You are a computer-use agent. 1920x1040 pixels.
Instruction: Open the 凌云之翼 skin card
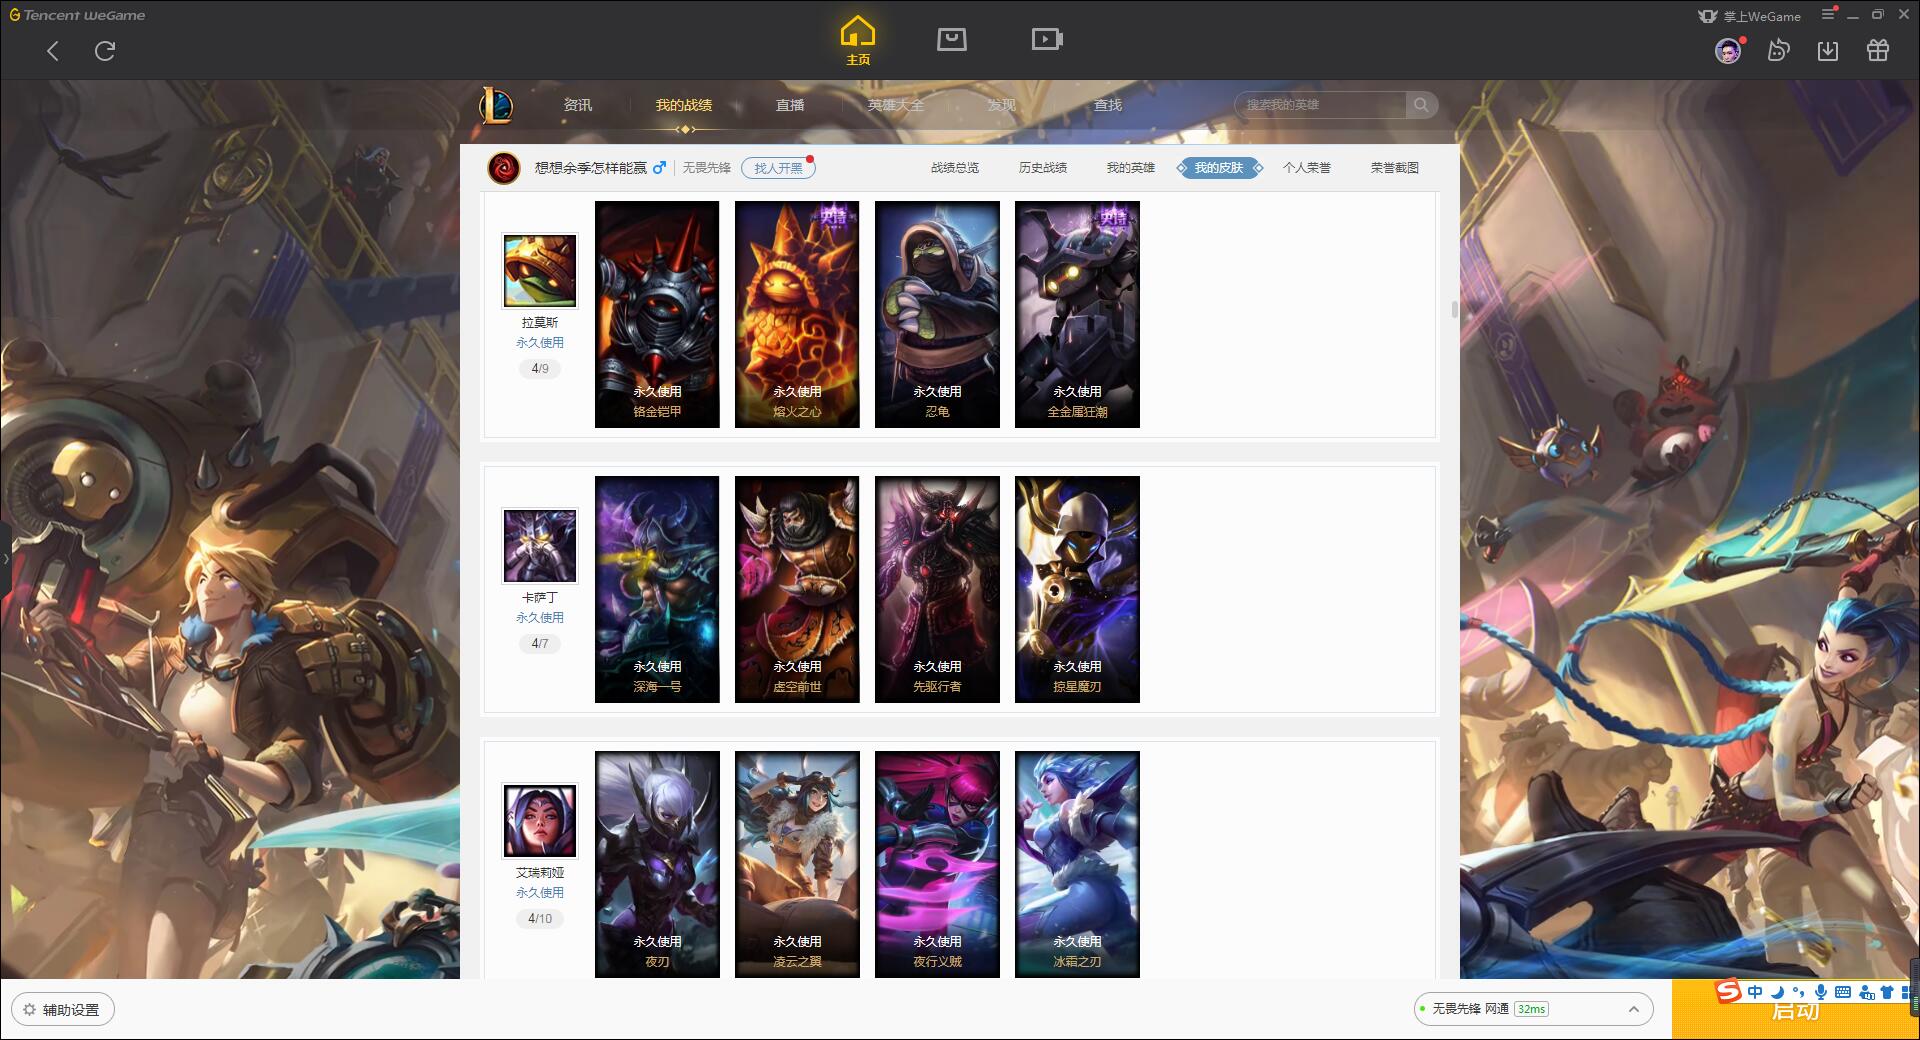[x=797, y=864]
